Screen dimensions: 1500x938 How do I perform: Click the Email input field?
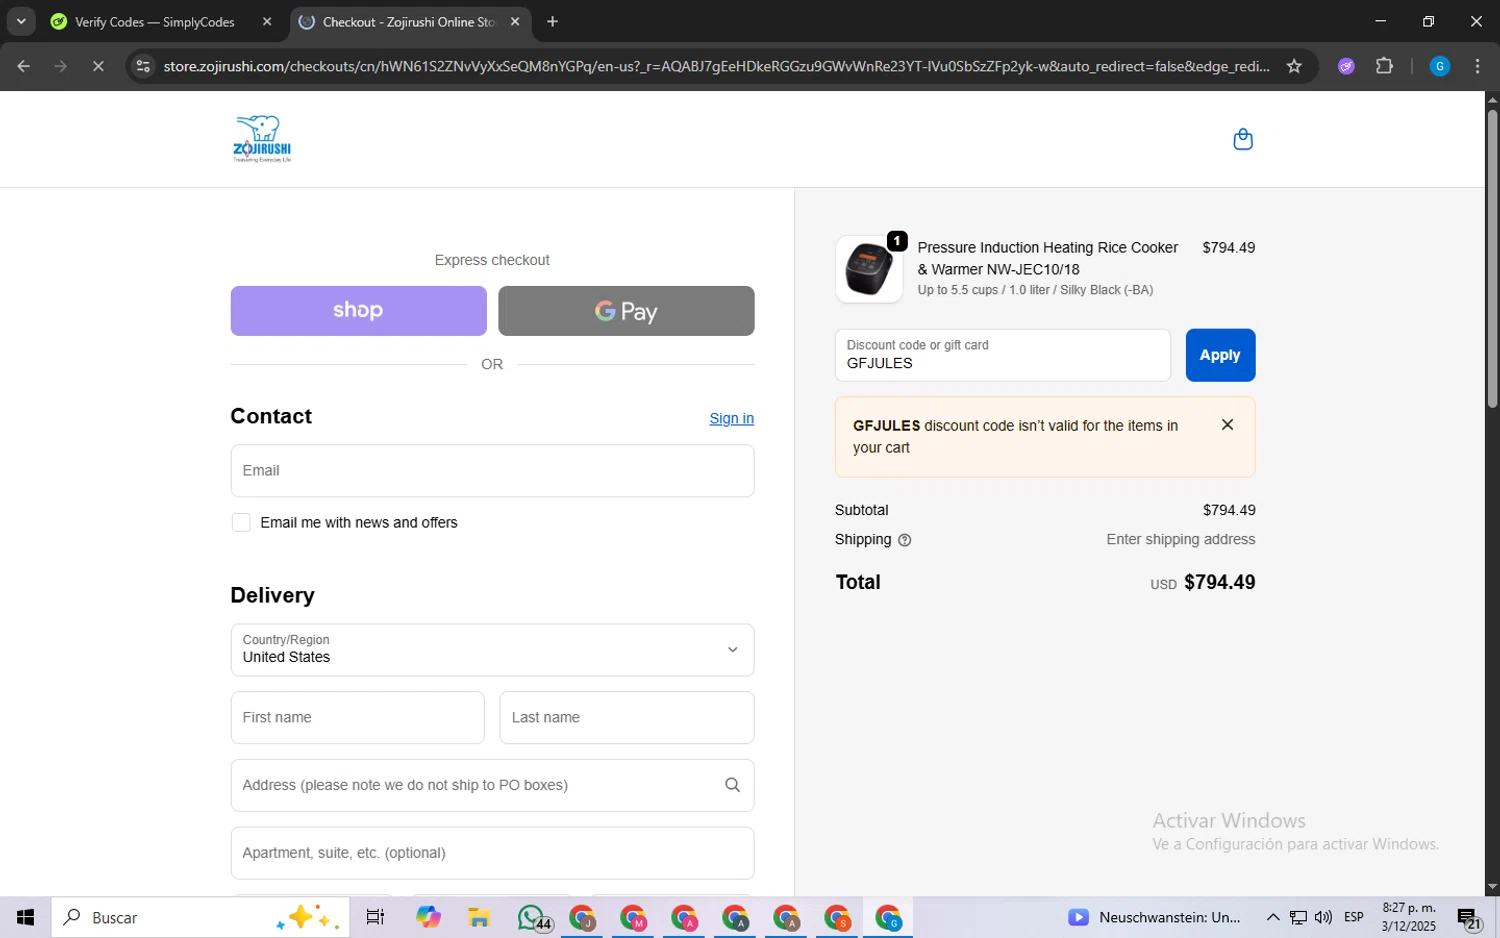[492, 471]
